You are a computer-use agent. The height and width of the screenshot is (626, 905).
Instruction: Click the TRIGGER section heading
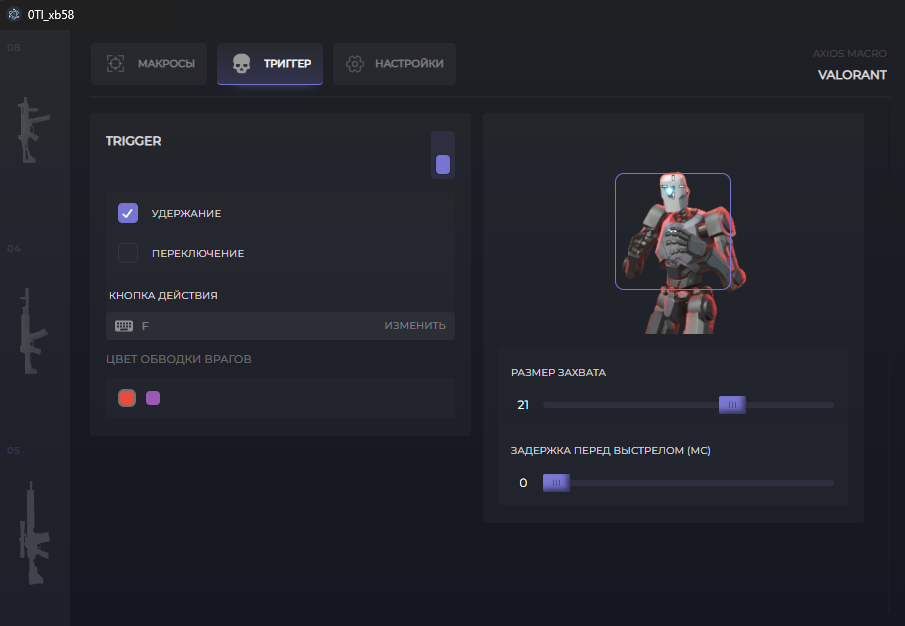(133, 141)
